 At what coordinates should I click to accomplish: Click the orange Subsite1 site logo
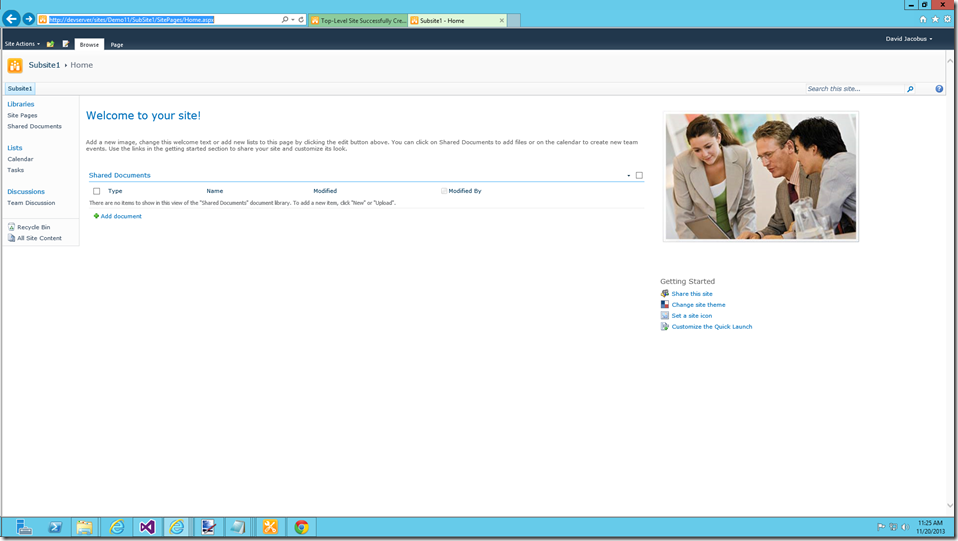[15, 65]
